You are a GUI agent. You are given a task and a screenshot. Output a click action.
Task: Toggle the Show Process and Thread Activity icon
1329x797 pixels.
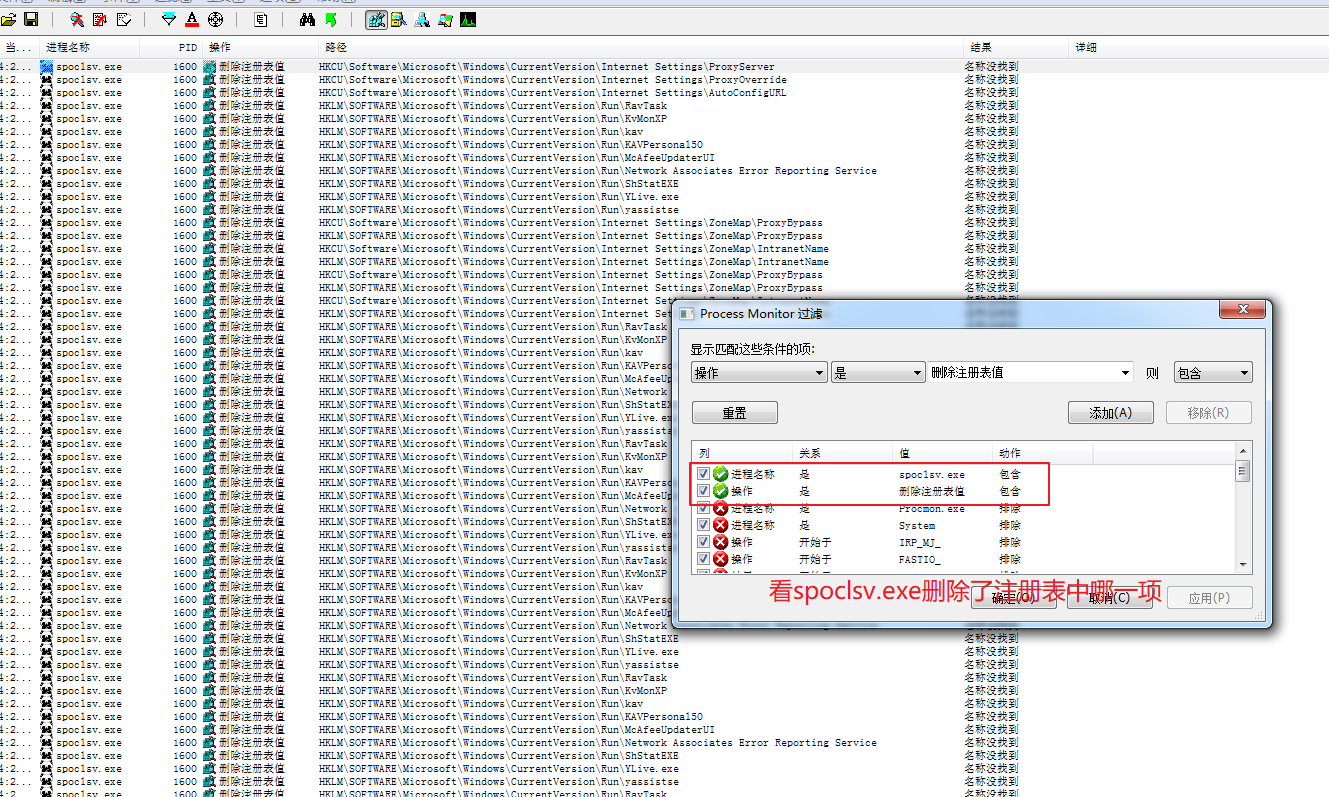(x=445, y=19)
